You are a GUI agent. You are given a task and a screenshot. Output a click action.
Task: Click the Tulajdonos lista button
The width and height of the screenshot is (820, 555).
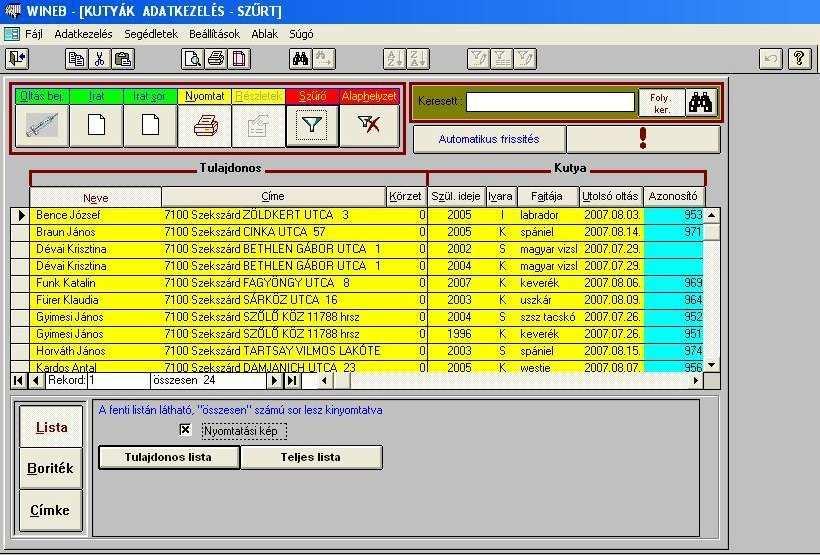click(x=169, y=457)
